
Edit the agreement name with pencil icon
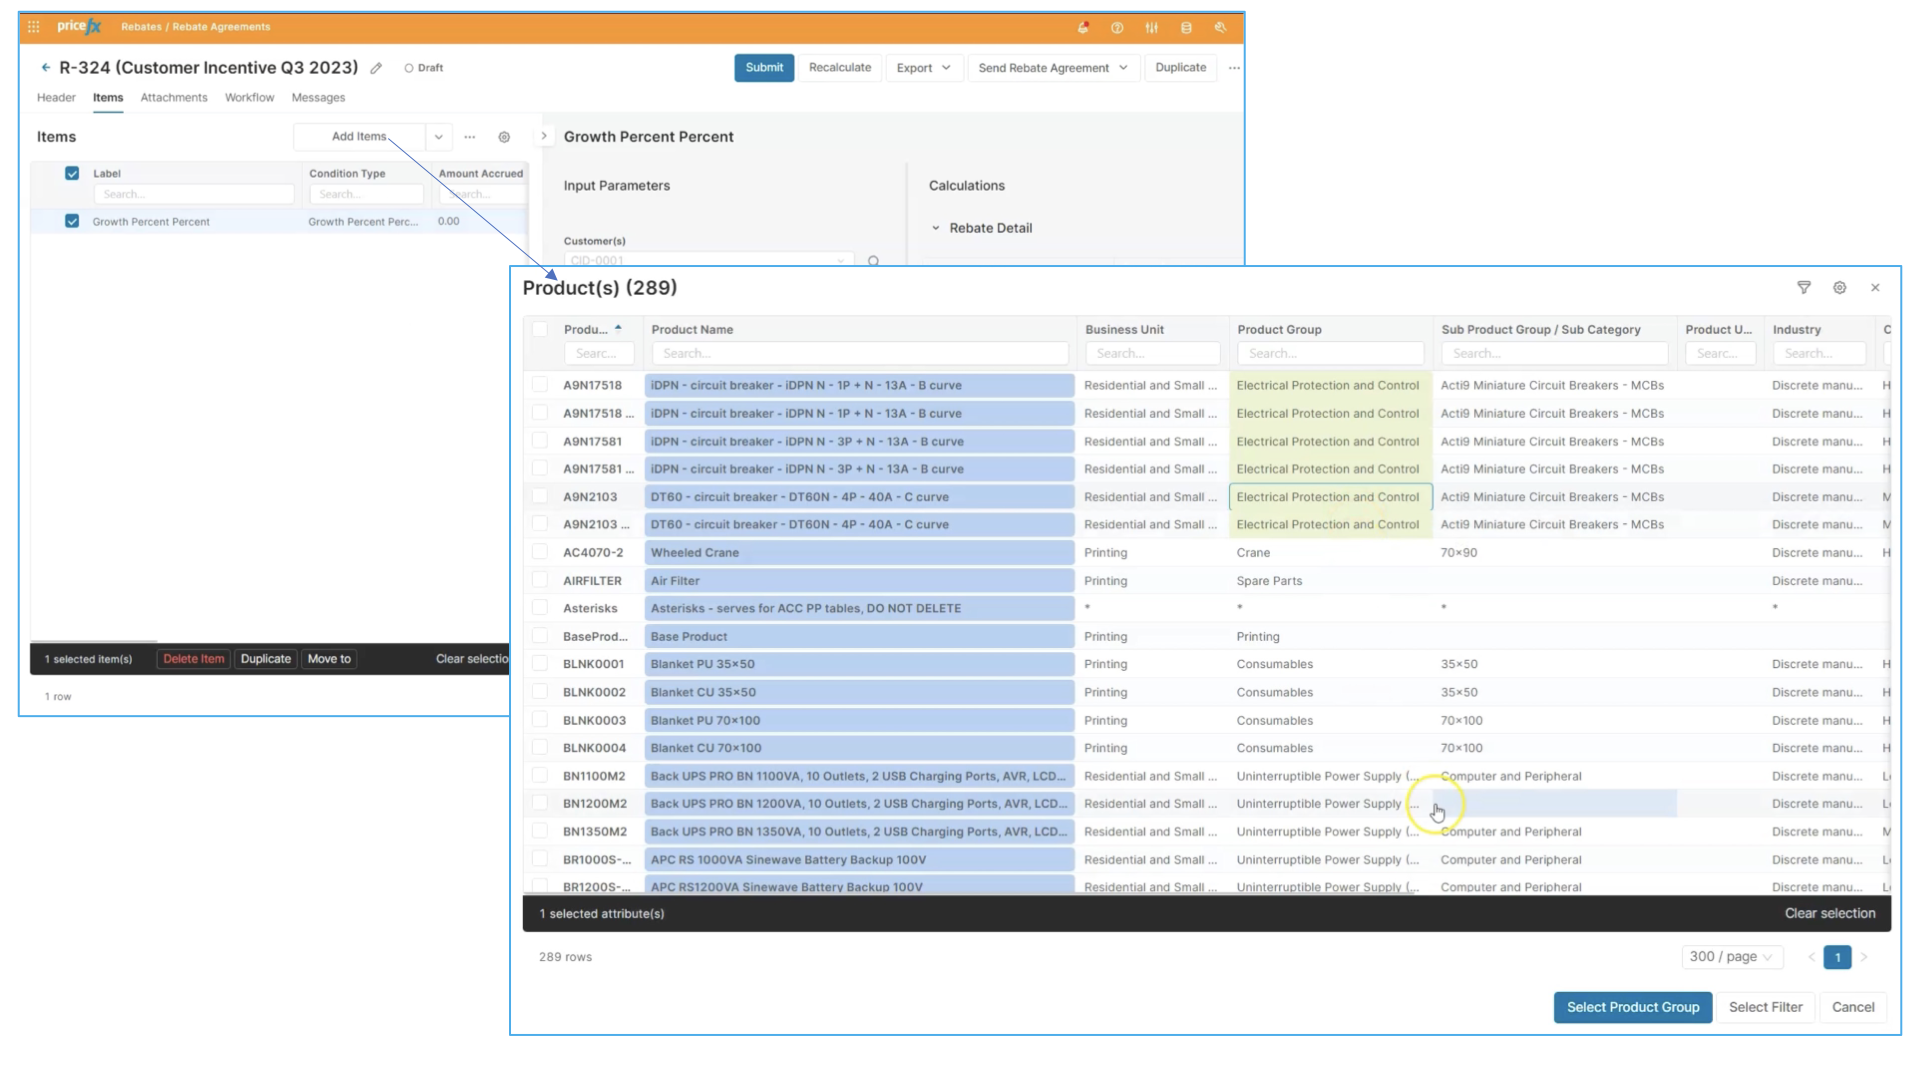click(x=376, y=68)
